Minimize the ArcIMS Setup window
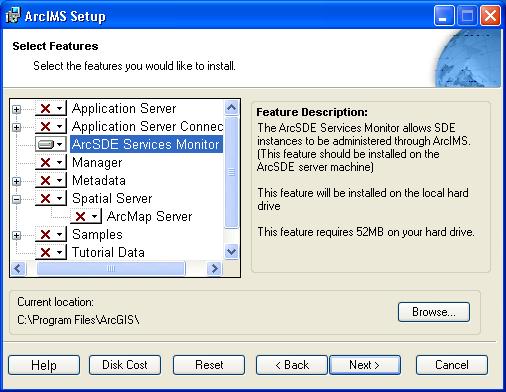Screen dimensions: 506x392 [444, 15]
